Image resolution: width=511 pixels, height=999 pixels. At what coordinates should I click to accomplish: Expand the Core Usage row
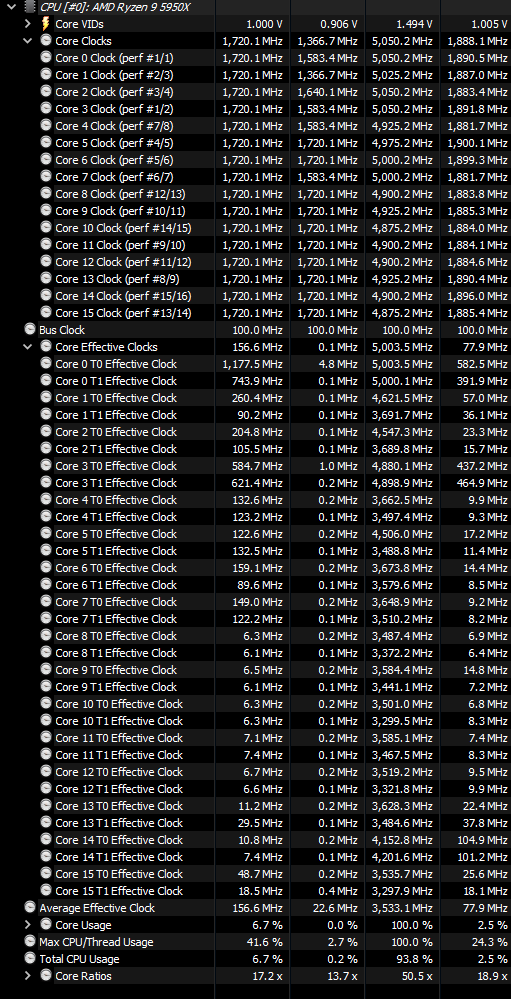point(27,924)
